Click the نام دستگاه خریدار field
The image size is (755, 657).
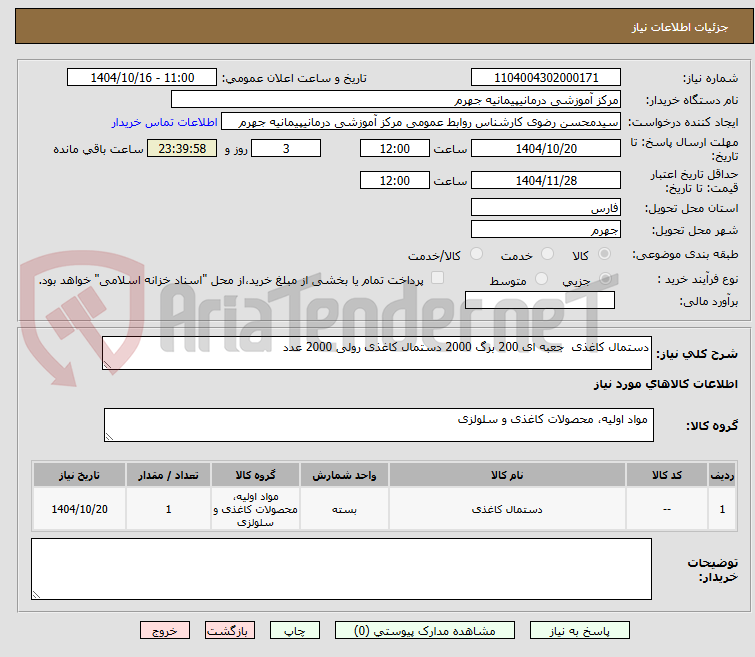(x=395, y=100)
